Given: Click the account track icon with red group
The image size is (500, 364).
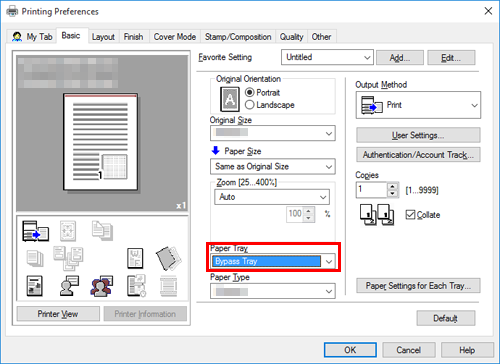Looking at the screenshot, I should click(101, 286).
